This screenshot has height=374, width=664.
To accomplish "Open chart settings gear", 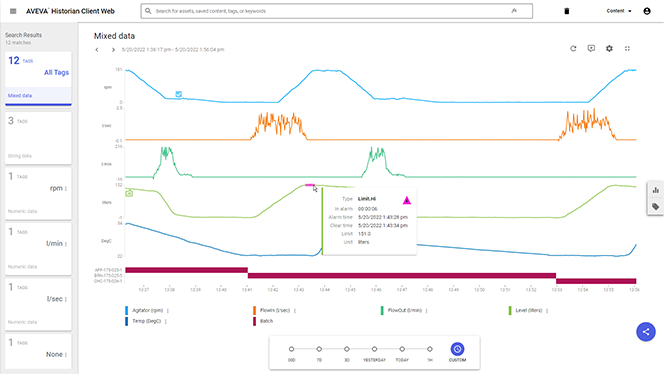I will pos(609,49).
